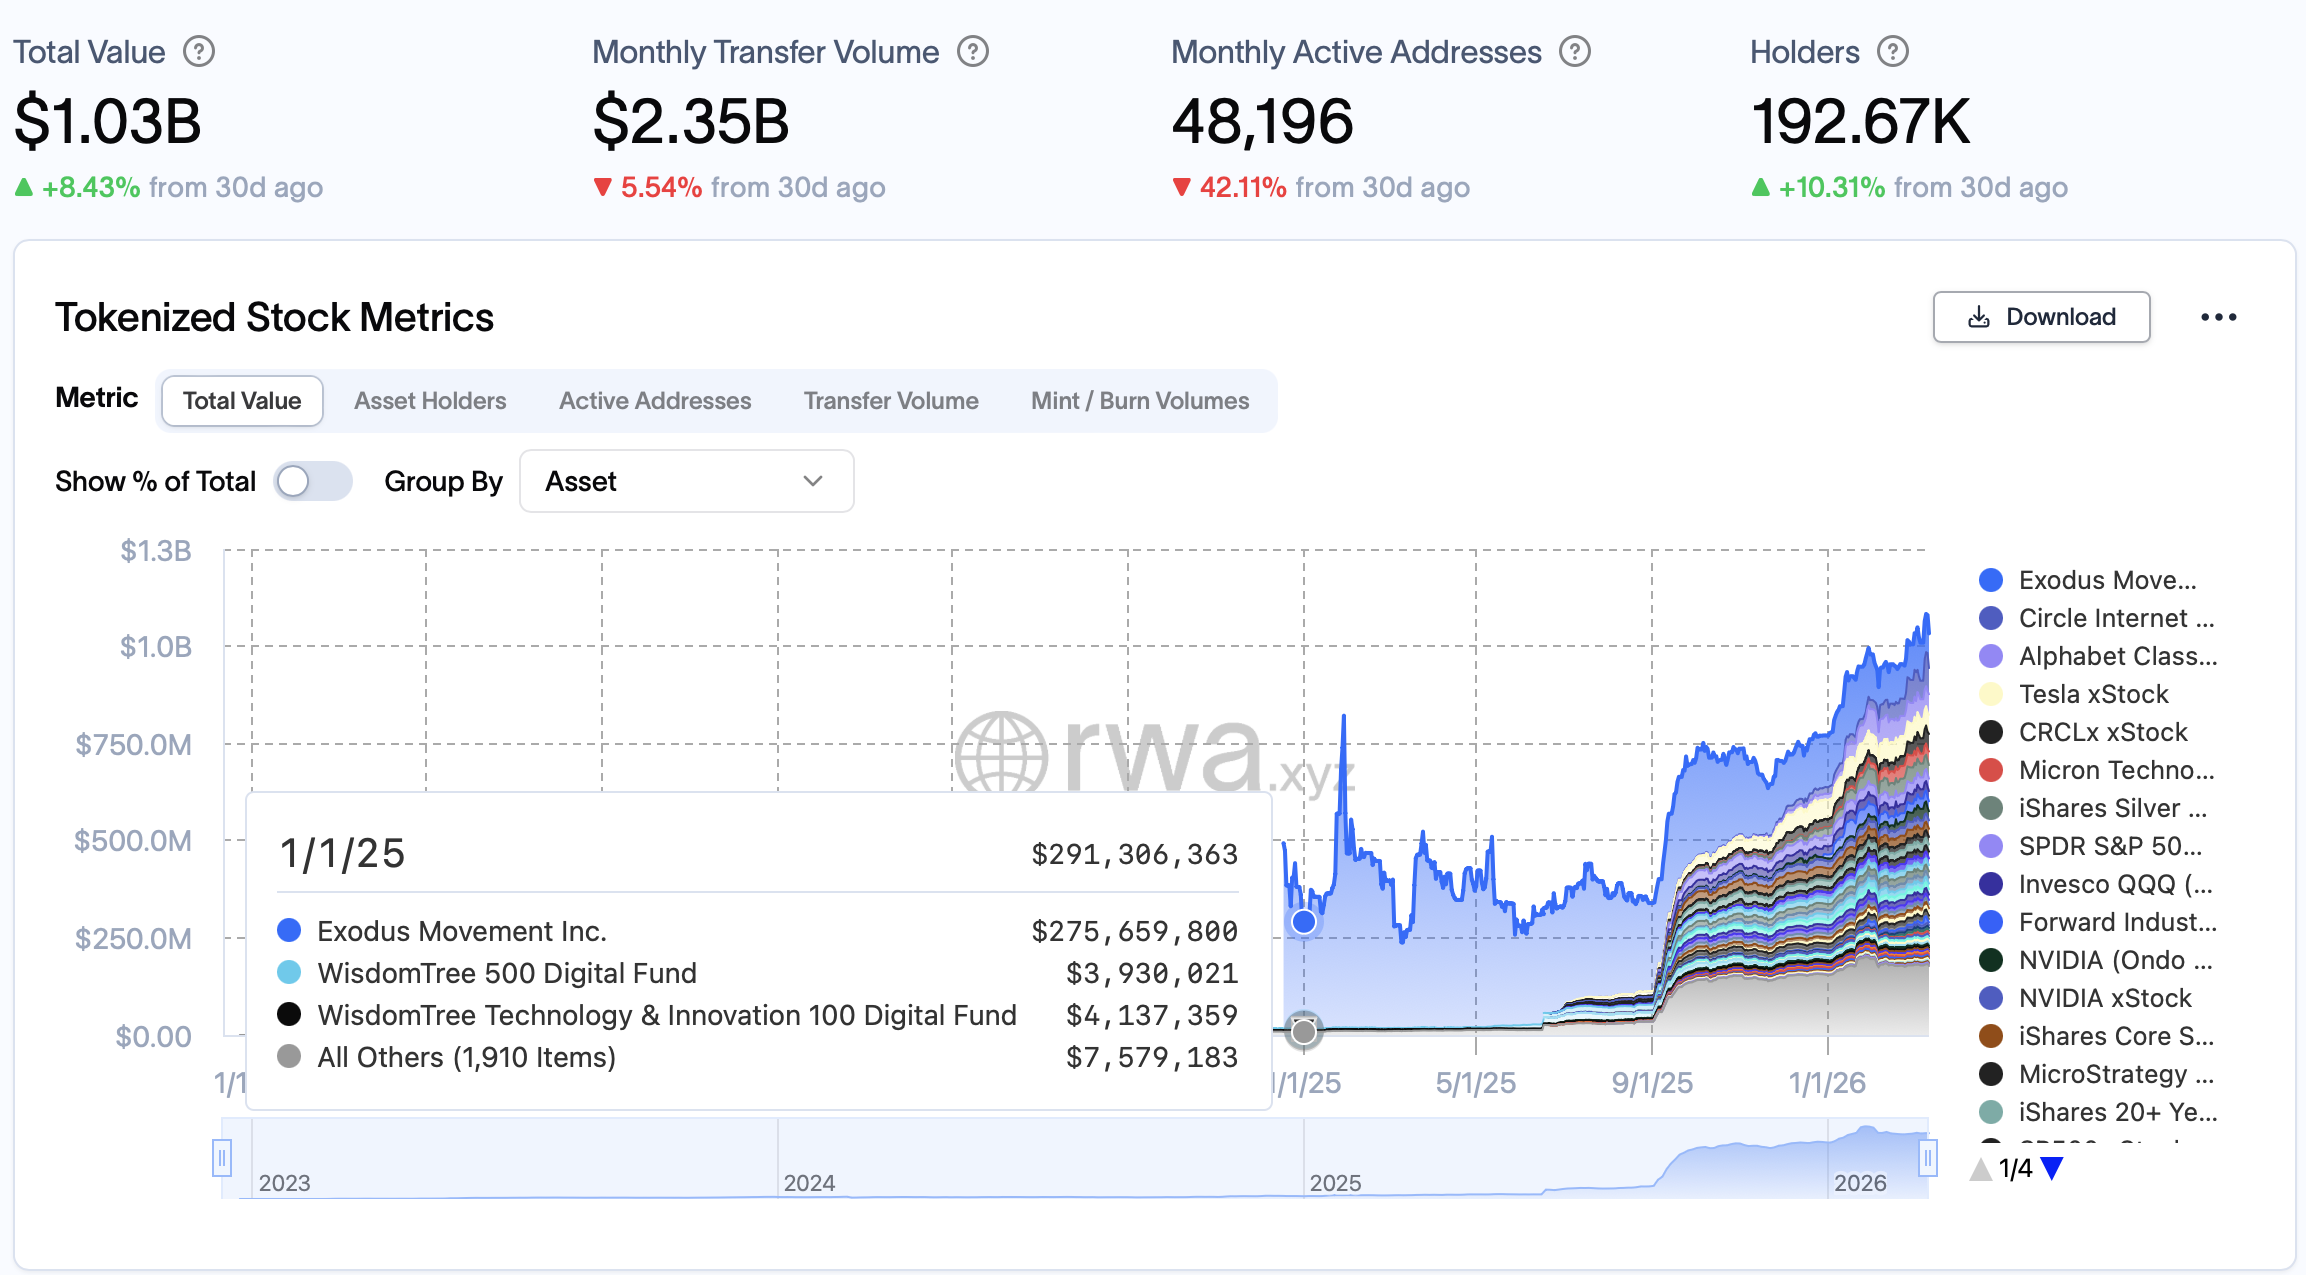Click the download icon inside Download button
Image resolution: width=2306 pixels, height=1275 pixels.
[1978, 316]
